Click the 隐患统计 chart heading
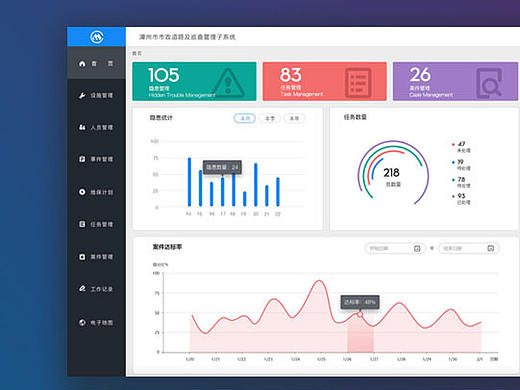The height and width of the screenshot is (390, 520). (x=161, y=118)
